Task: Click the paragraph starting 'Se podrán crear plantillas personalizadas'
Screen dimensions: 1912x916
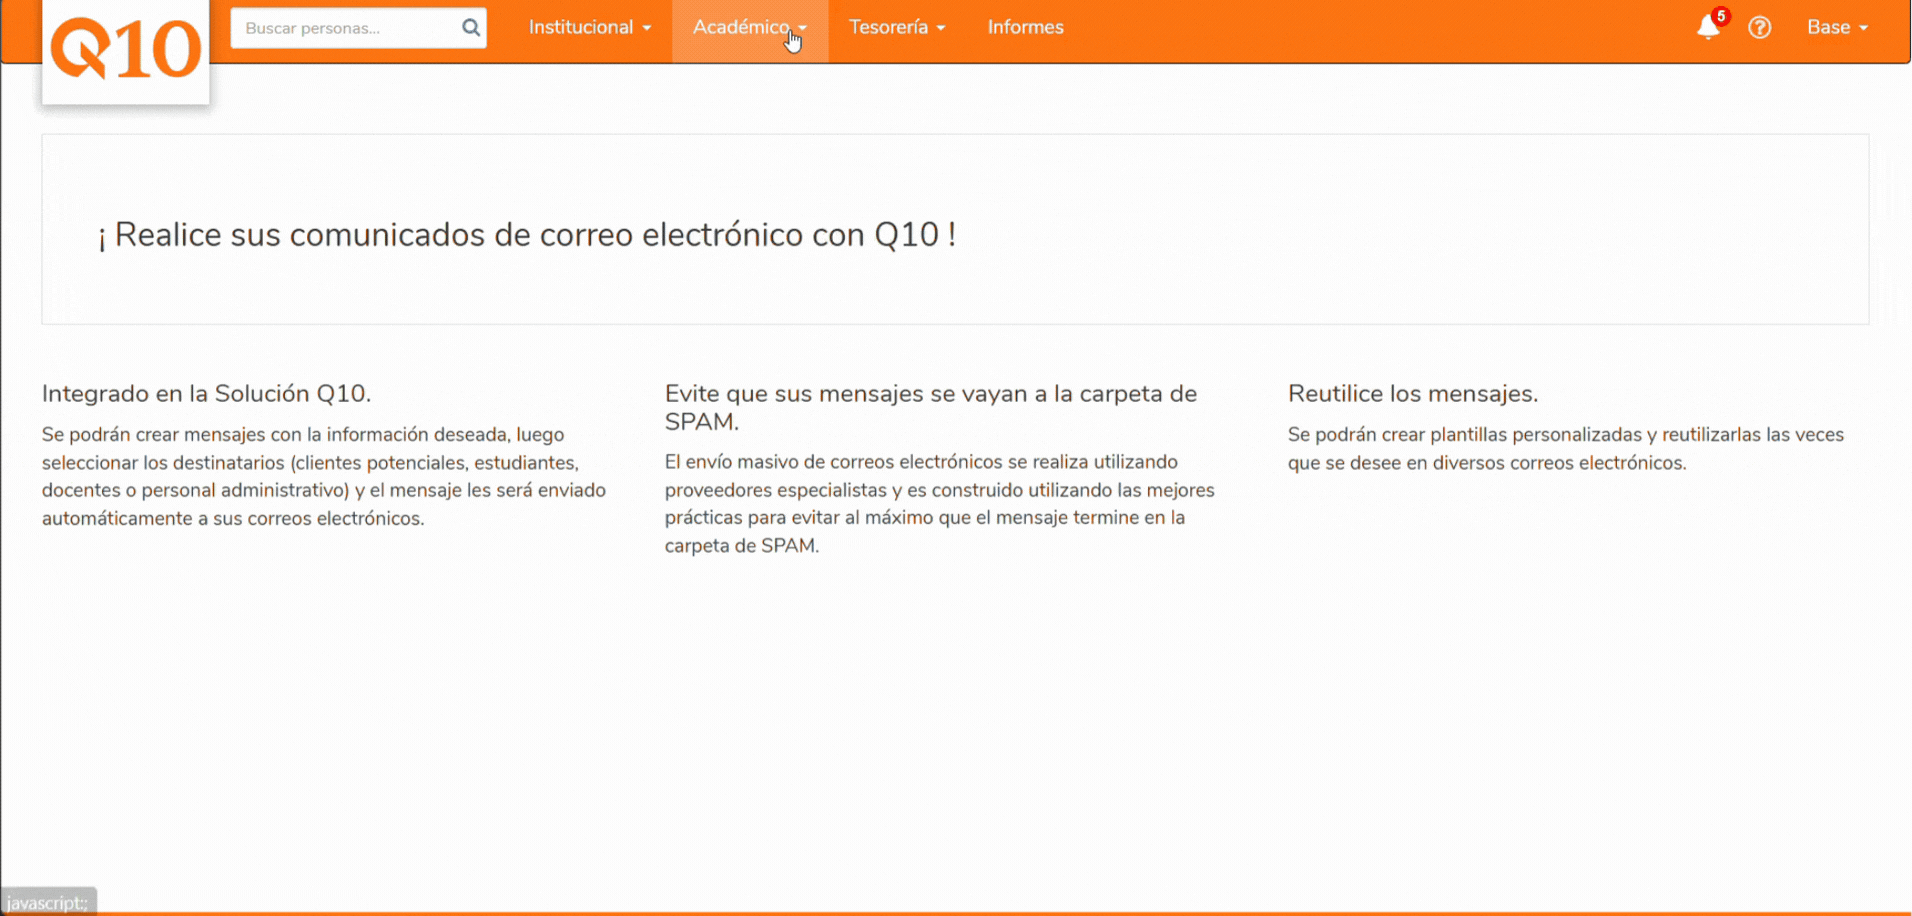Action: pos(1566,449)
